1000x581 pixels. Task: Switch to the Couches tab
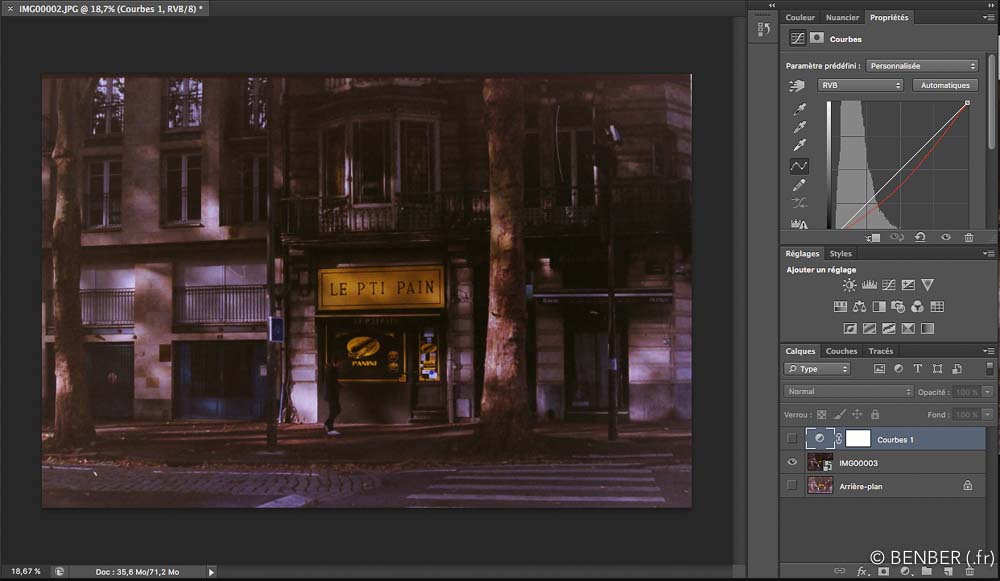click(841, 351)
